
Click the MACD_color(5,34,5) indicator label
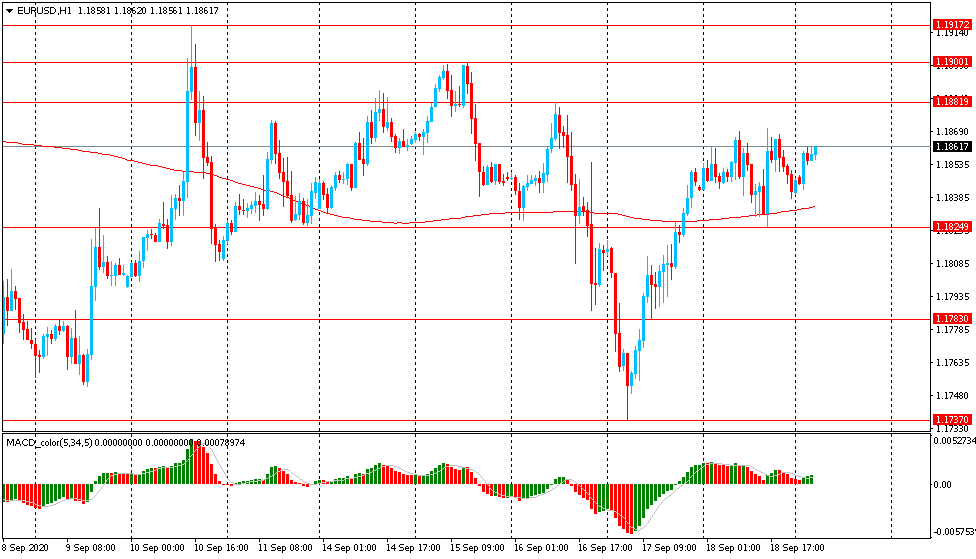tap(49, 443)
